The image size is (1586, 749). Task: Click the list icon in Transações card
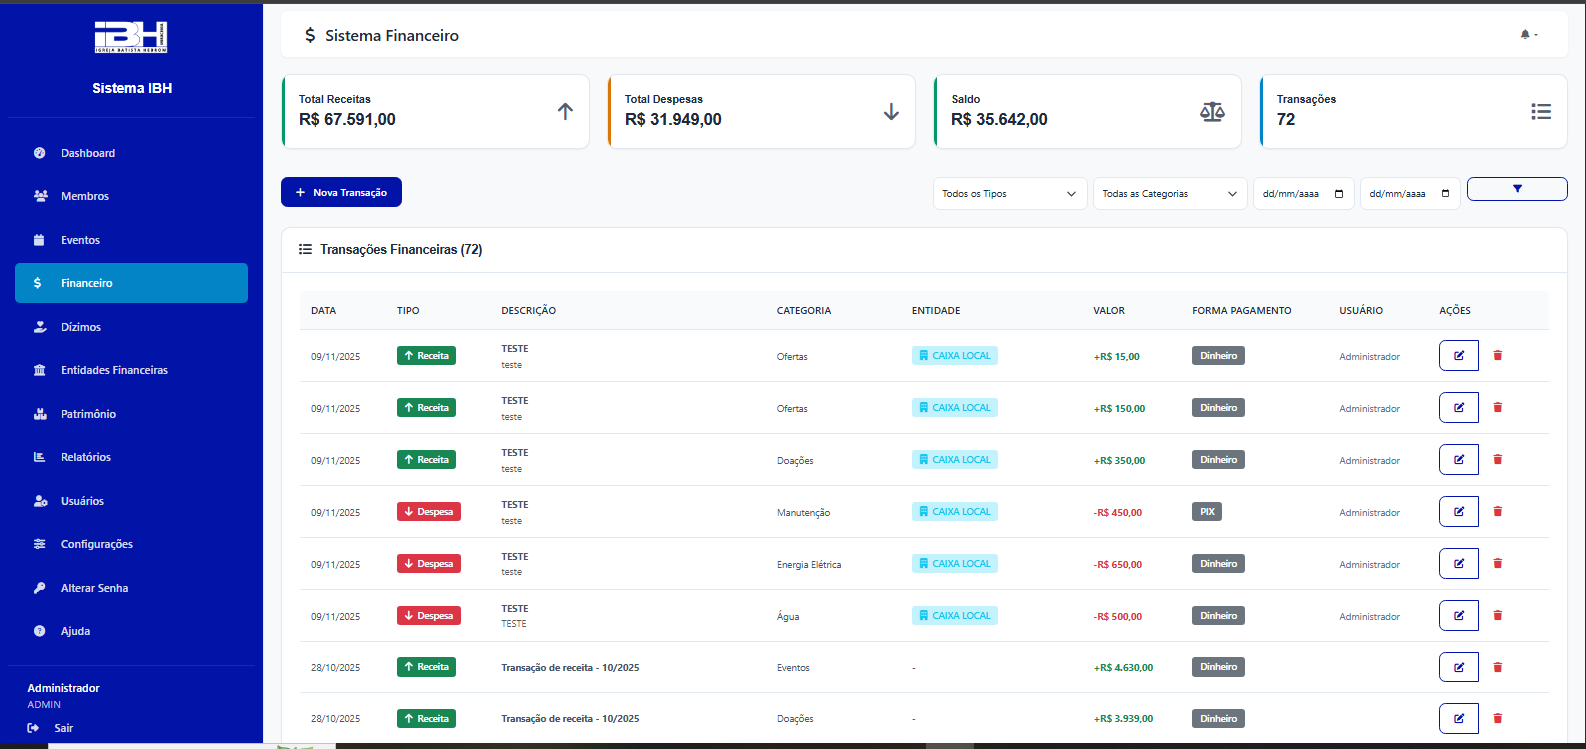[1540, 112]
